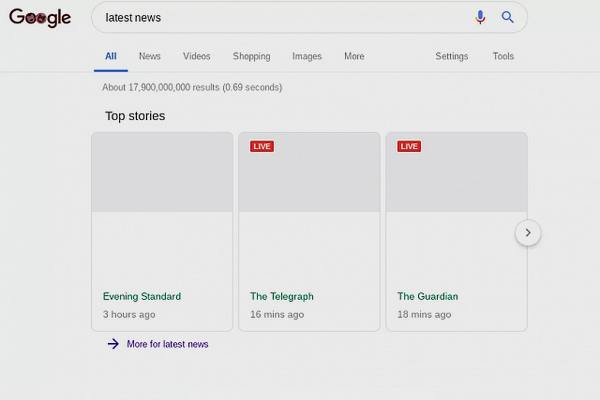
Task: Open The Telegraph story thumbnail
Action: point(309,172)
